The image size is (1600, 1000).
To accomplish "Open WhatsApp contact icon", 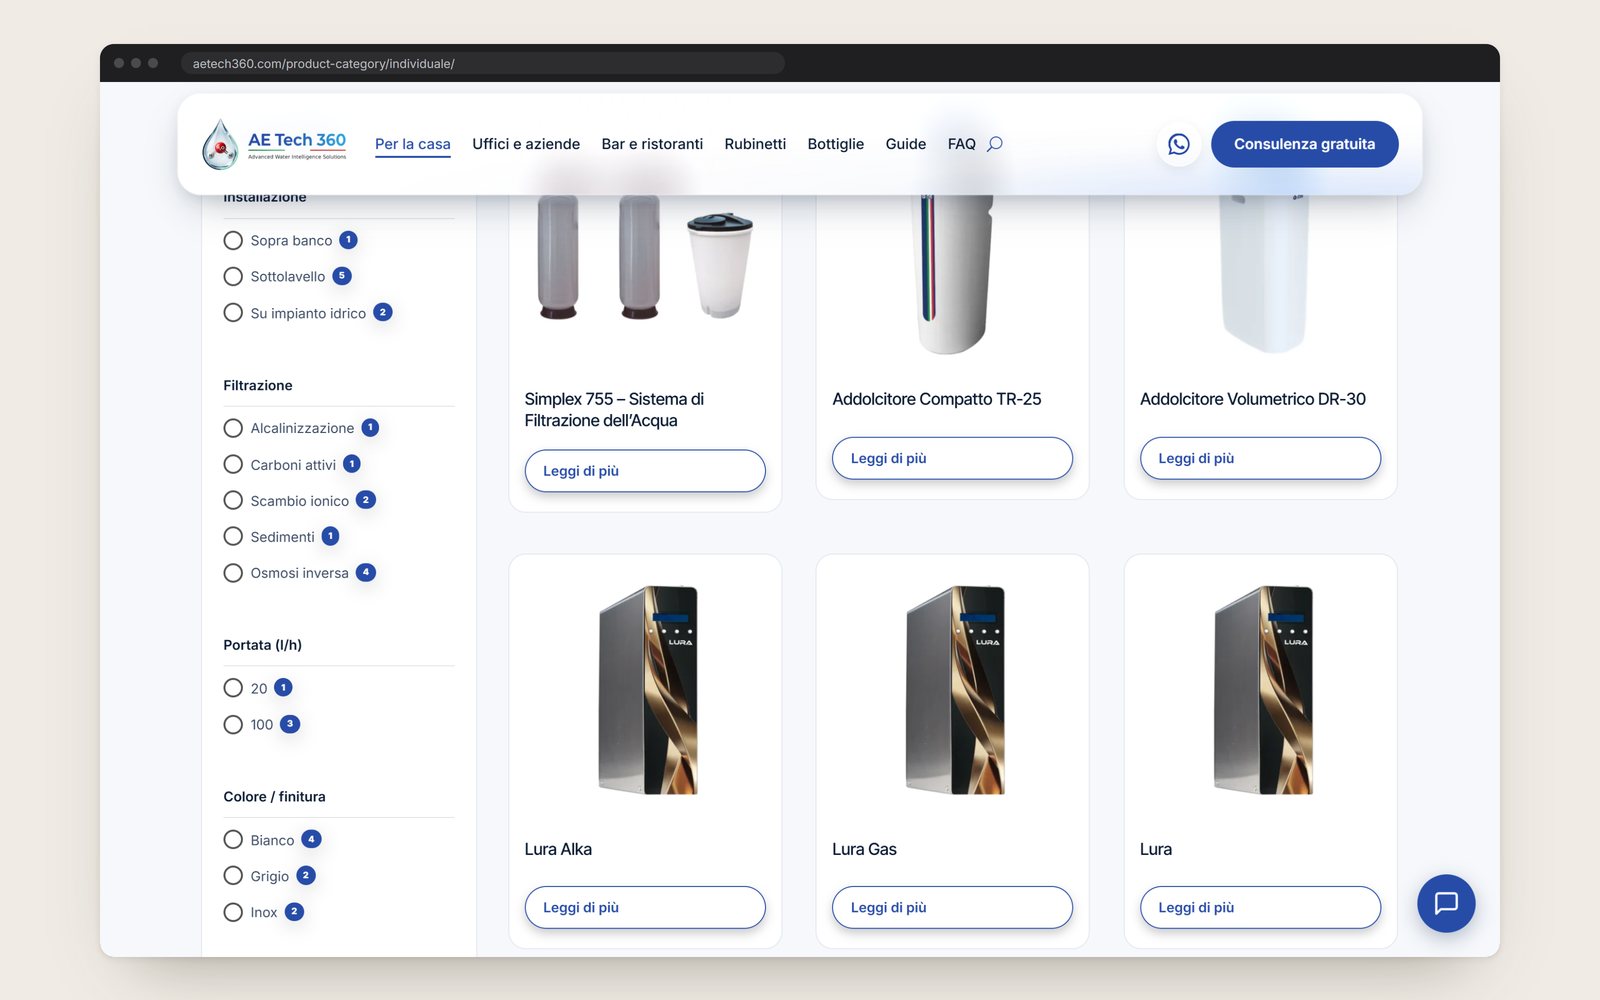I will coord(1179,144).
